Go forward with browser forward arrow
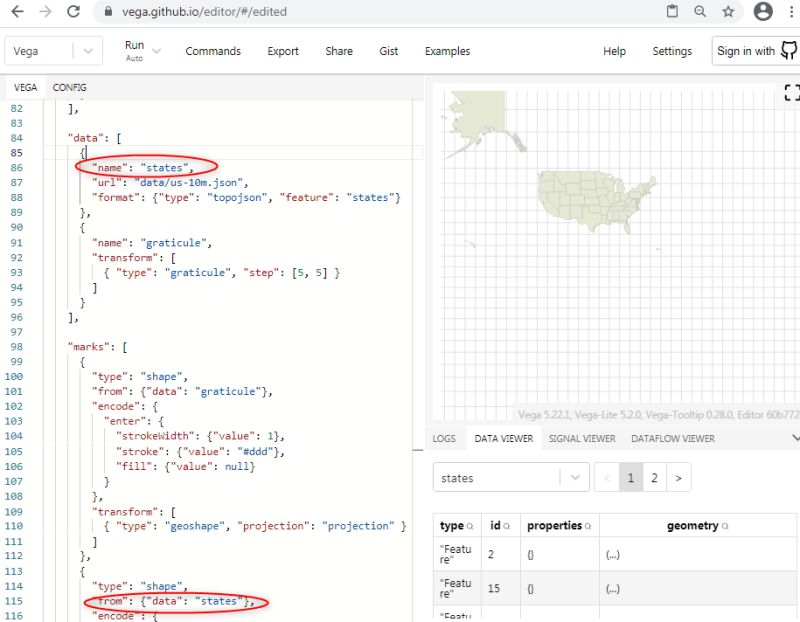 coord(45,11)
